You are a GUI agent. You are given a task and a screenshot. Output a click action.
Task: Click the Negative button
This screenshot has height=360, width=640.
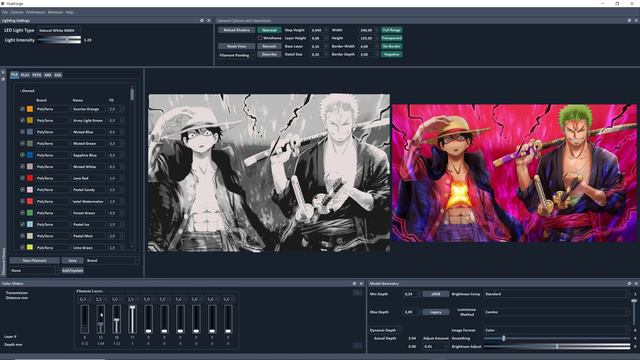click(x=392, y=54)
